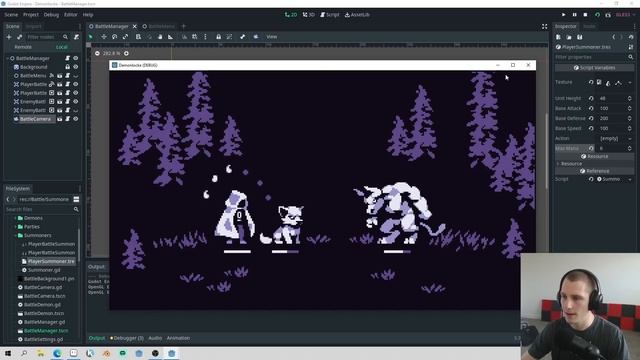Open Windows Start menu
640x360 pixels.
8,353
